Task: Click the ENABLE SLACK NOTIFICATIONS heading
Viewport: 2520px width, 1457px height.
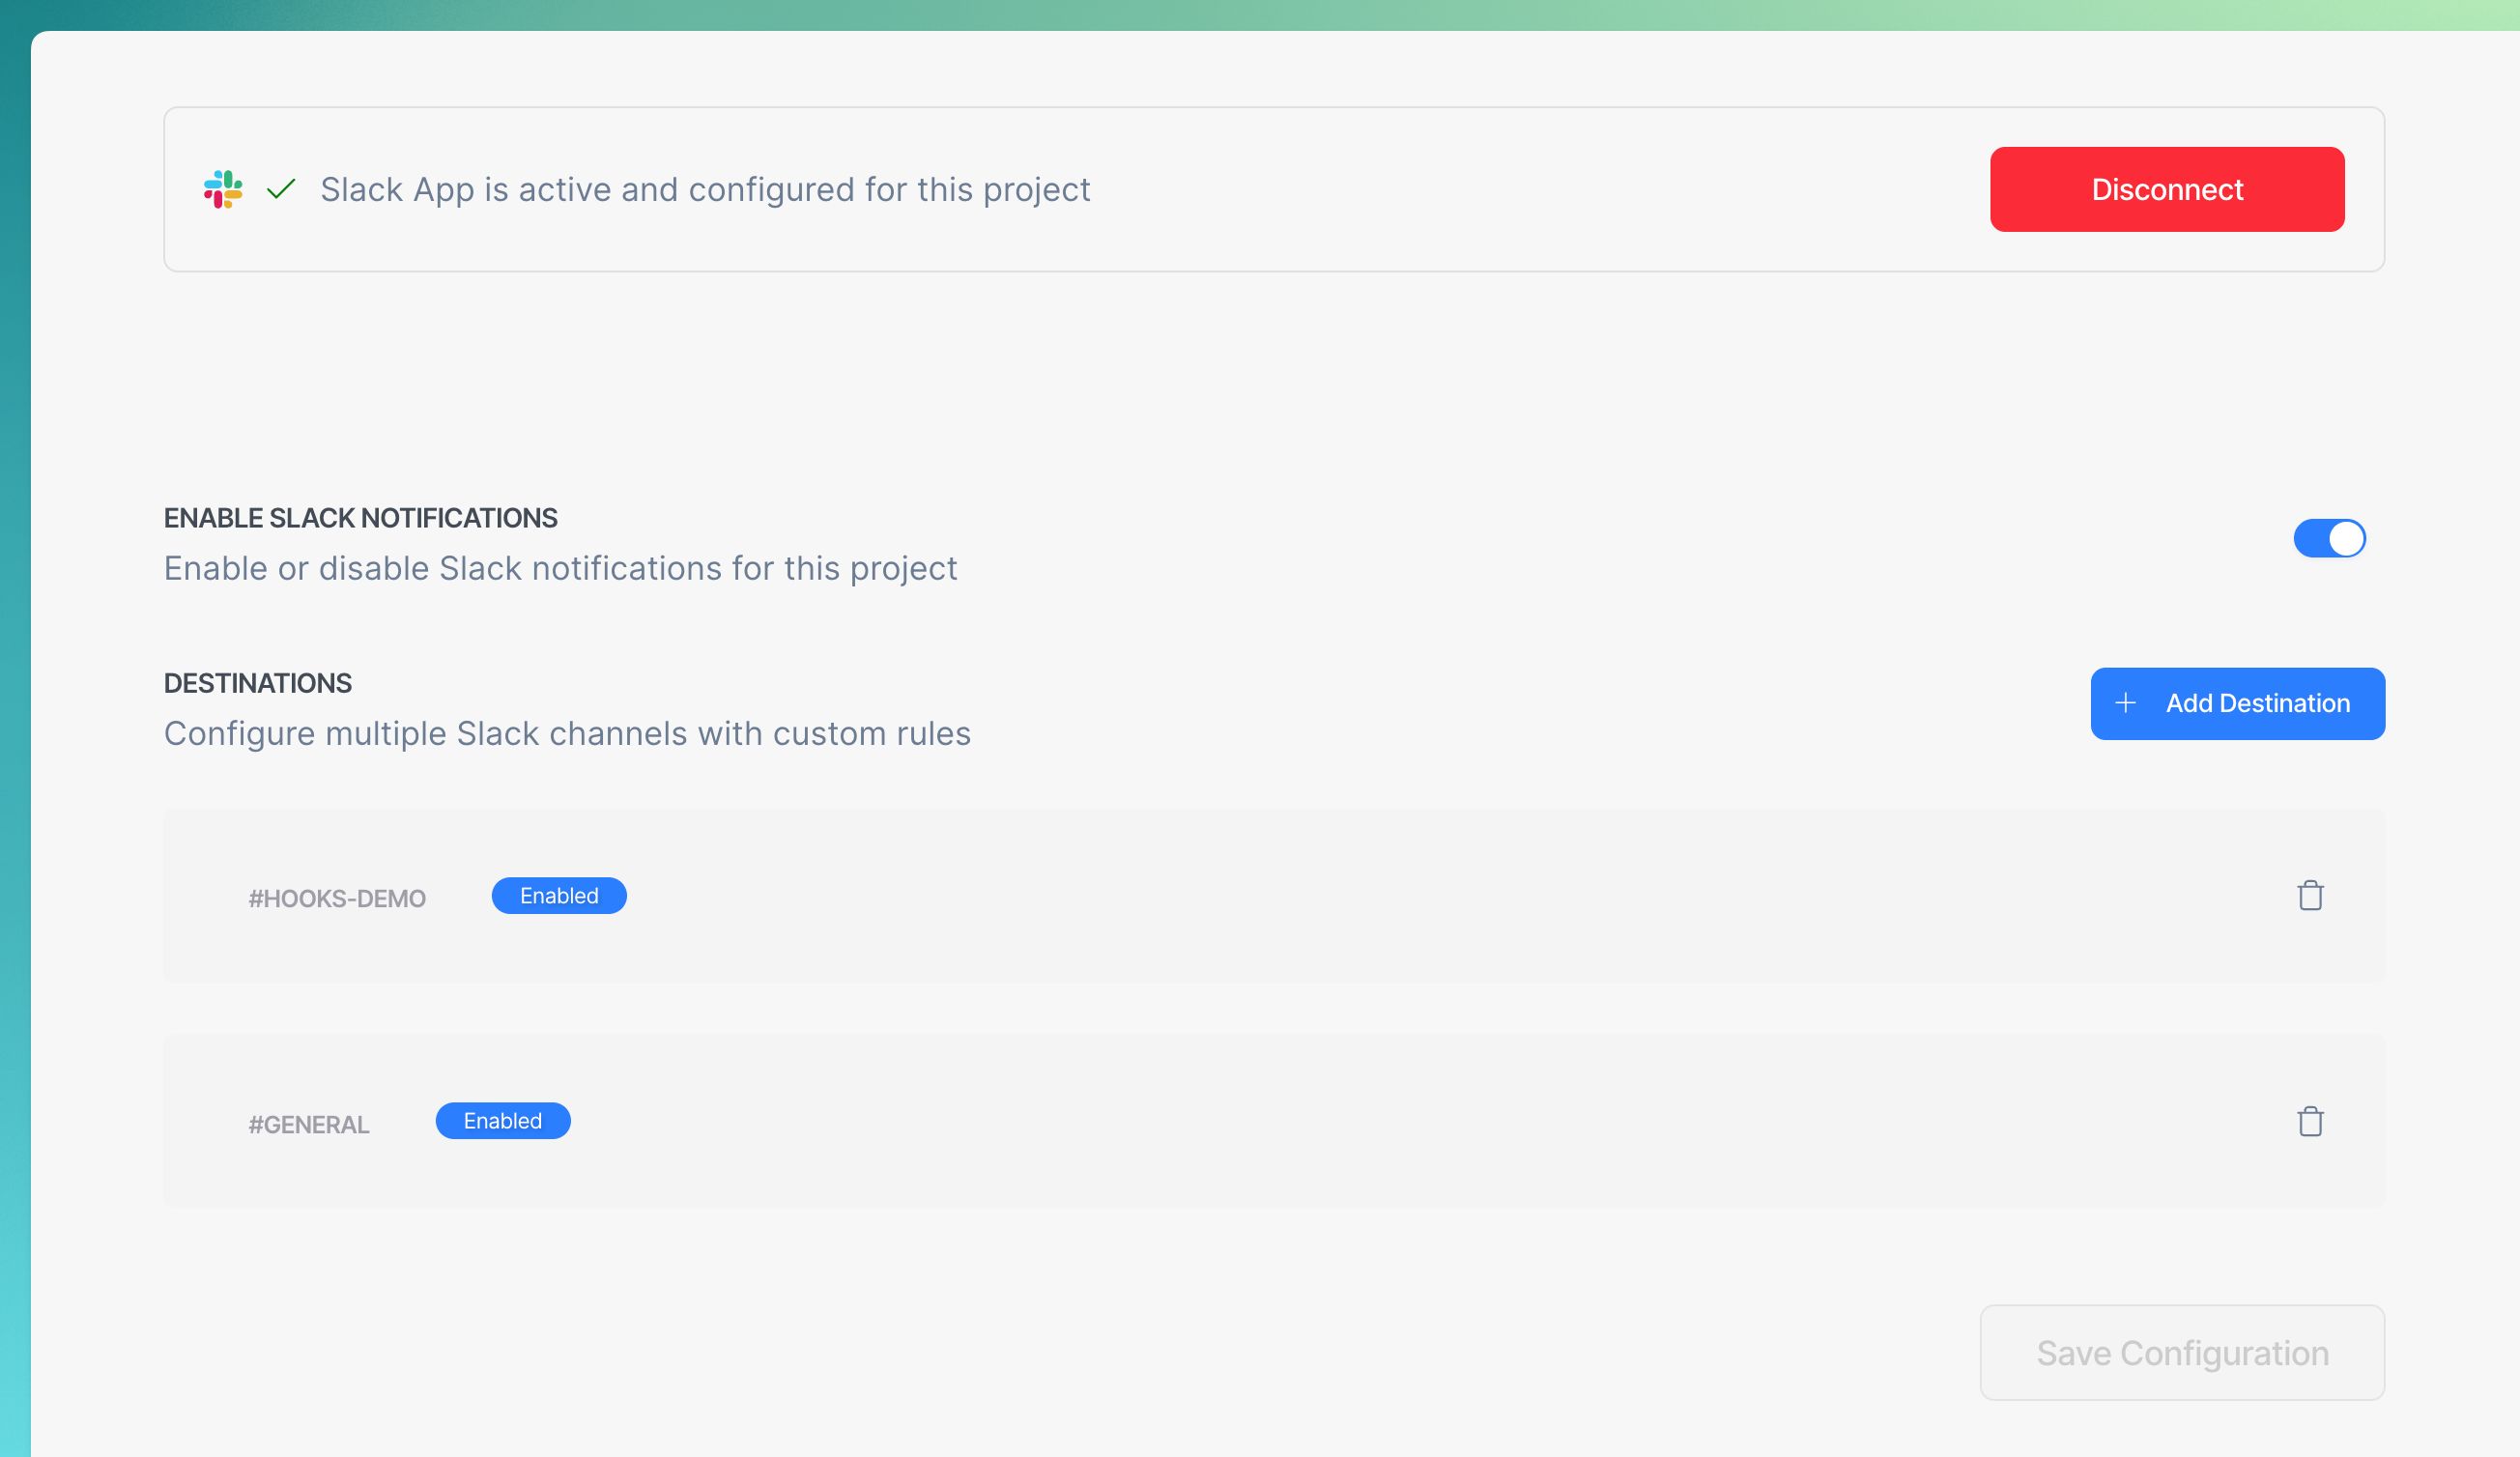Action: click(361, 518)
